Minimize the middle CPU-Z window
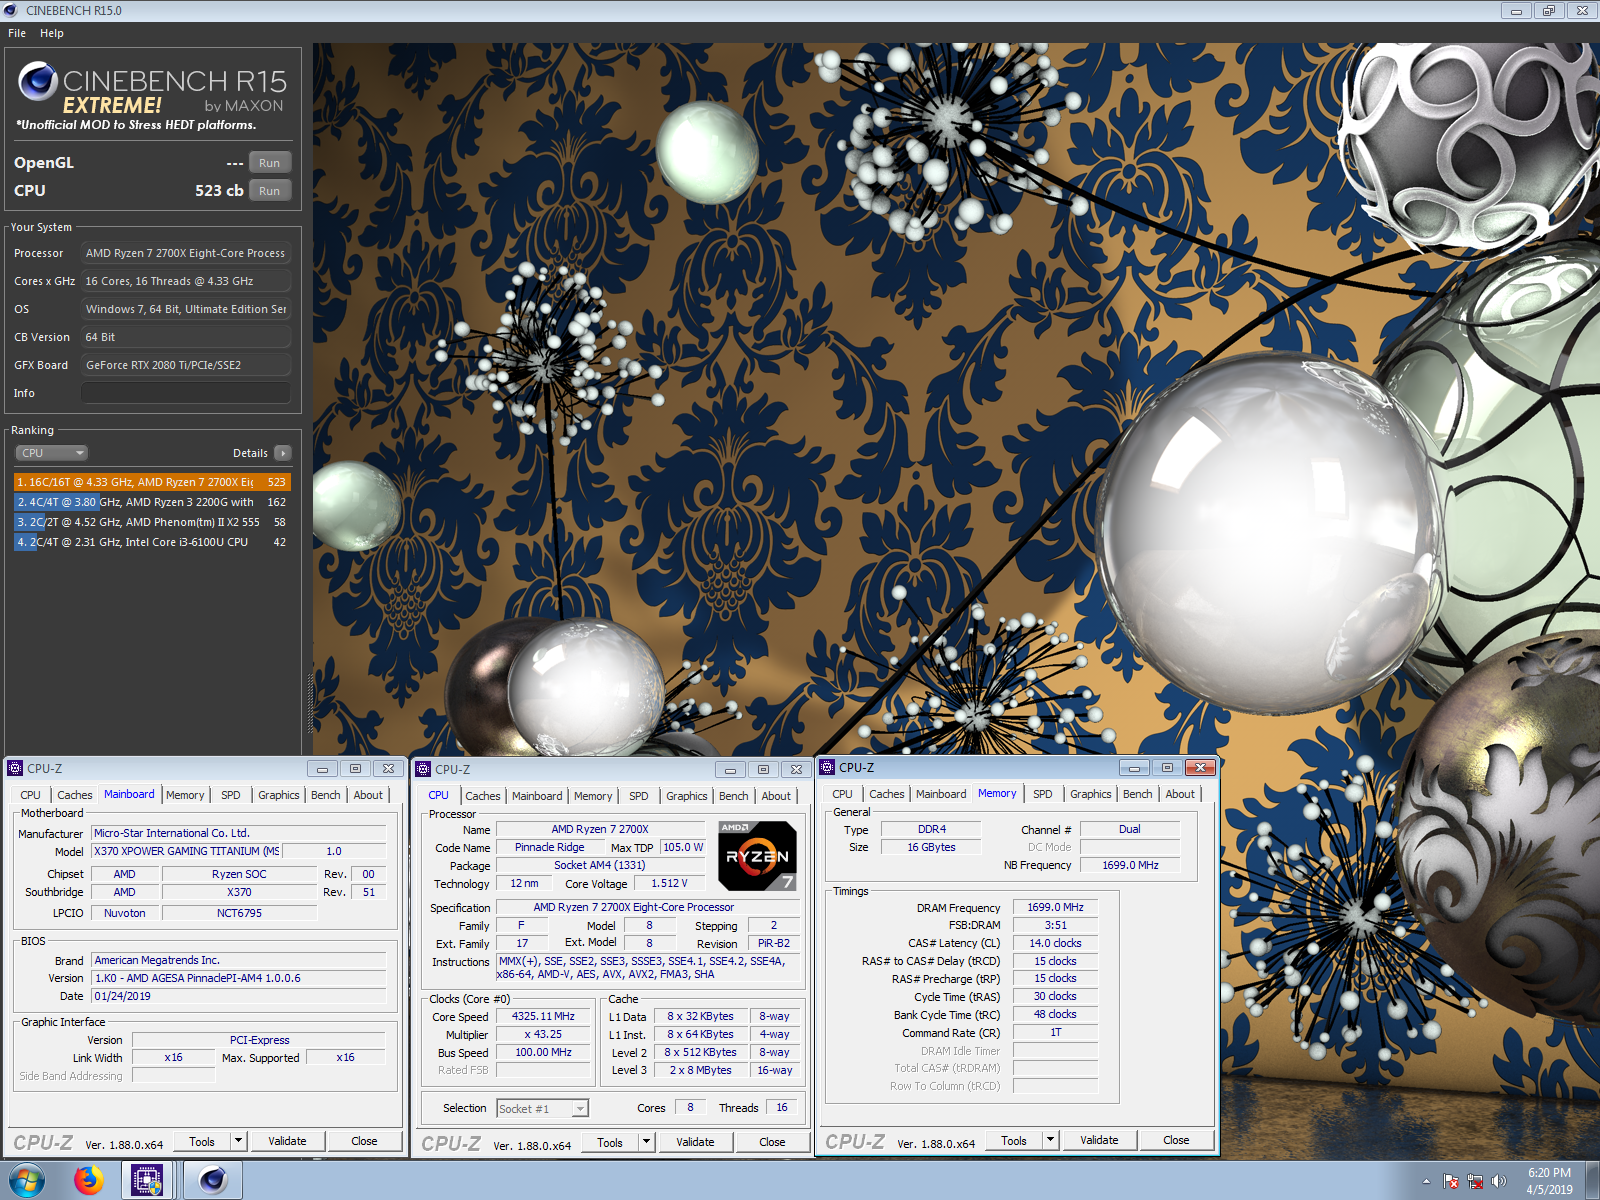Viewport: 1600px width, 1200px height. [730, 769]
